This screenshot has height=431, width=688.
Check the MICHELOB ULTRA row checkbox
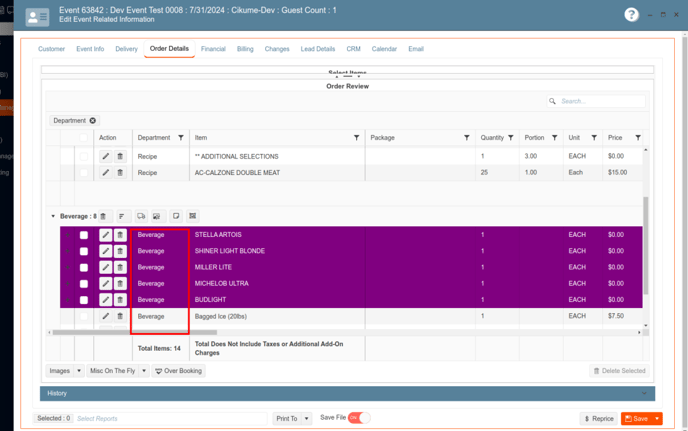(x=84, y=284)
